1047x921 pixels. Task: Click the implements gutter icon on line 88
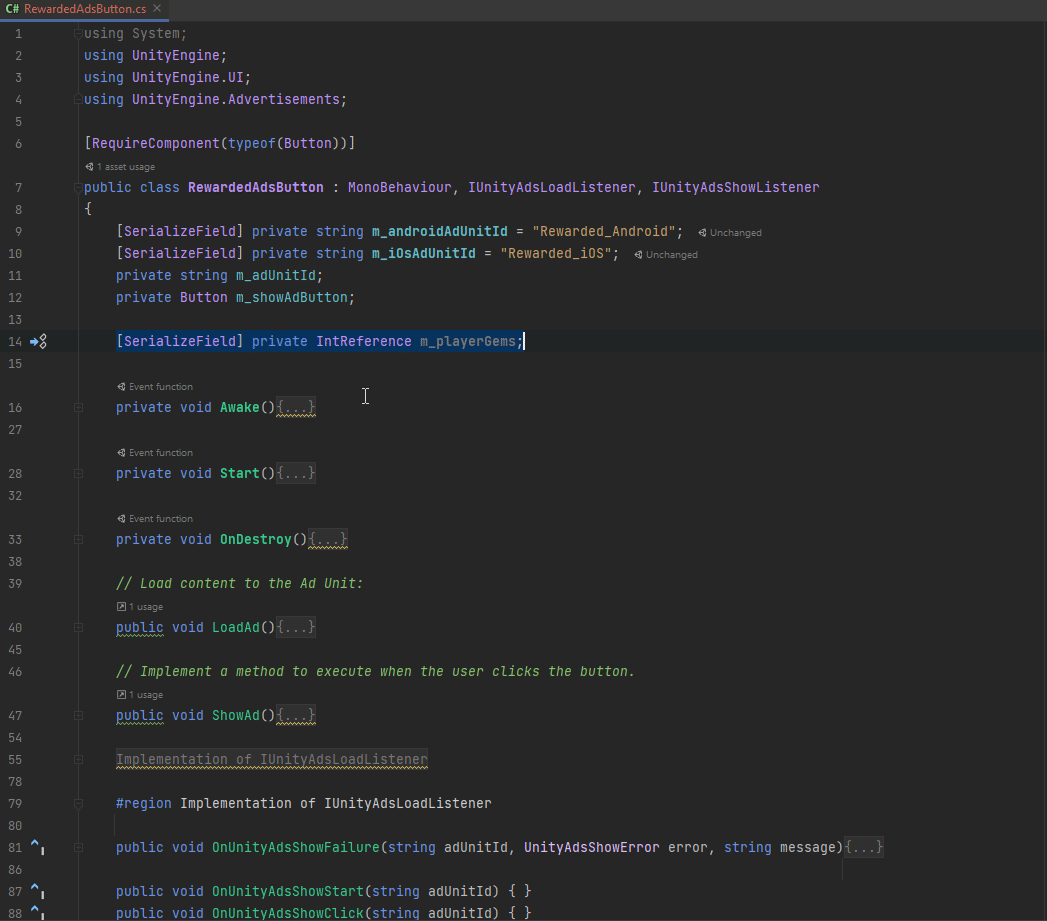click(x=37, y=913)
